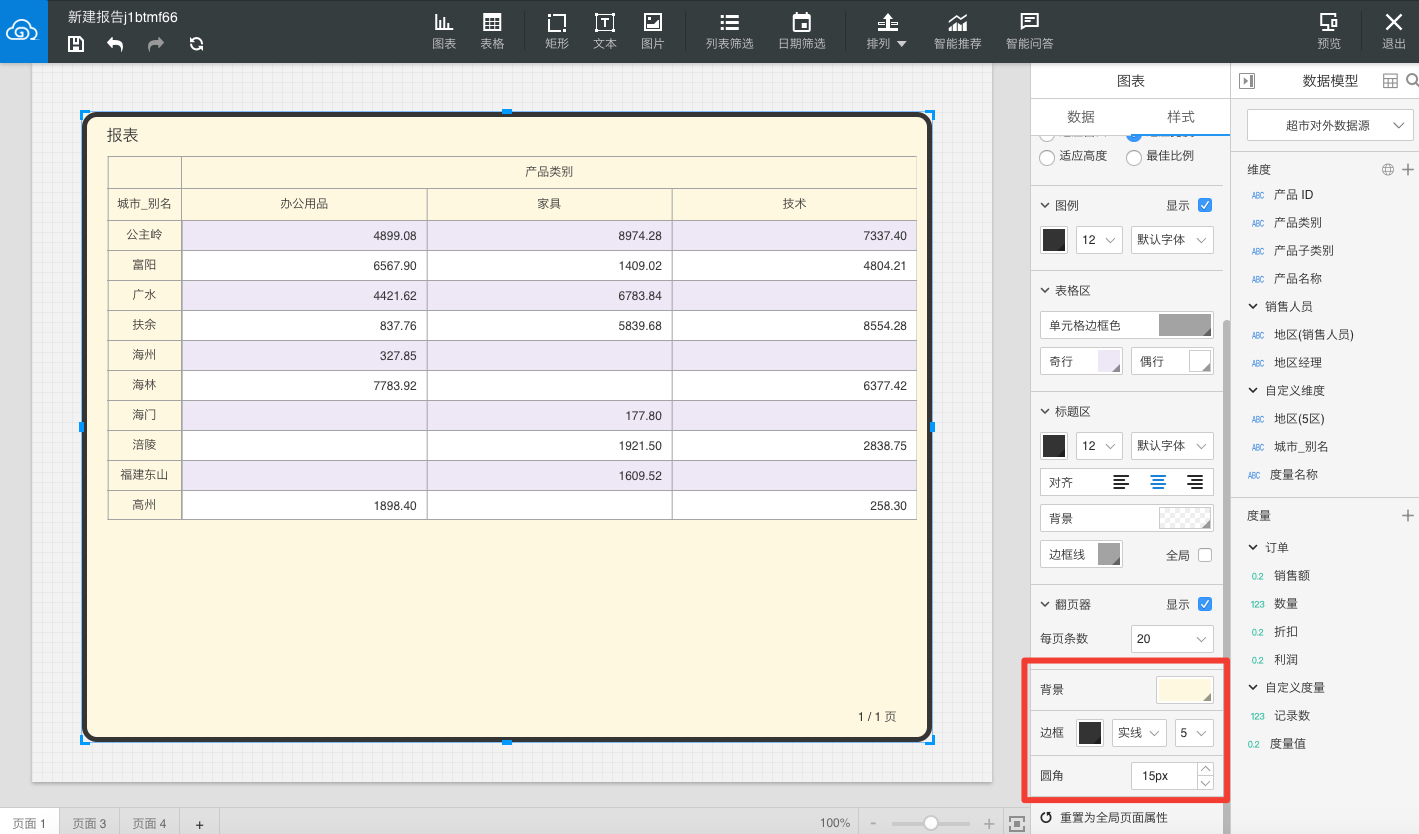Enable the 全局 checkbox next to 边框线

click(1205, 555)
